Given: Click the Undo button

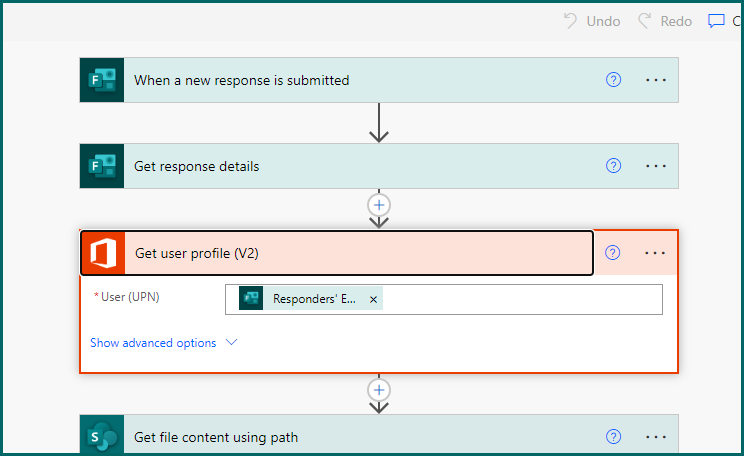Looking at the screenshot, I should [592, 21].
